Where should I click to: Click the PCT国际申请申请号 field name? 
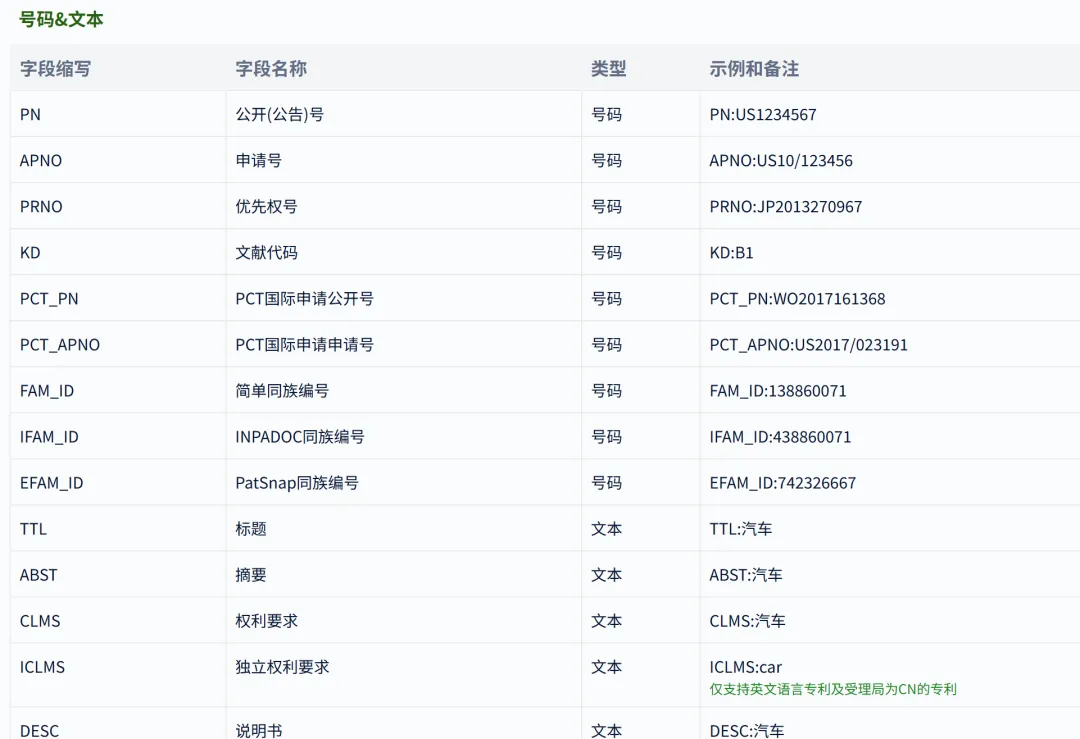coord(297,344)
